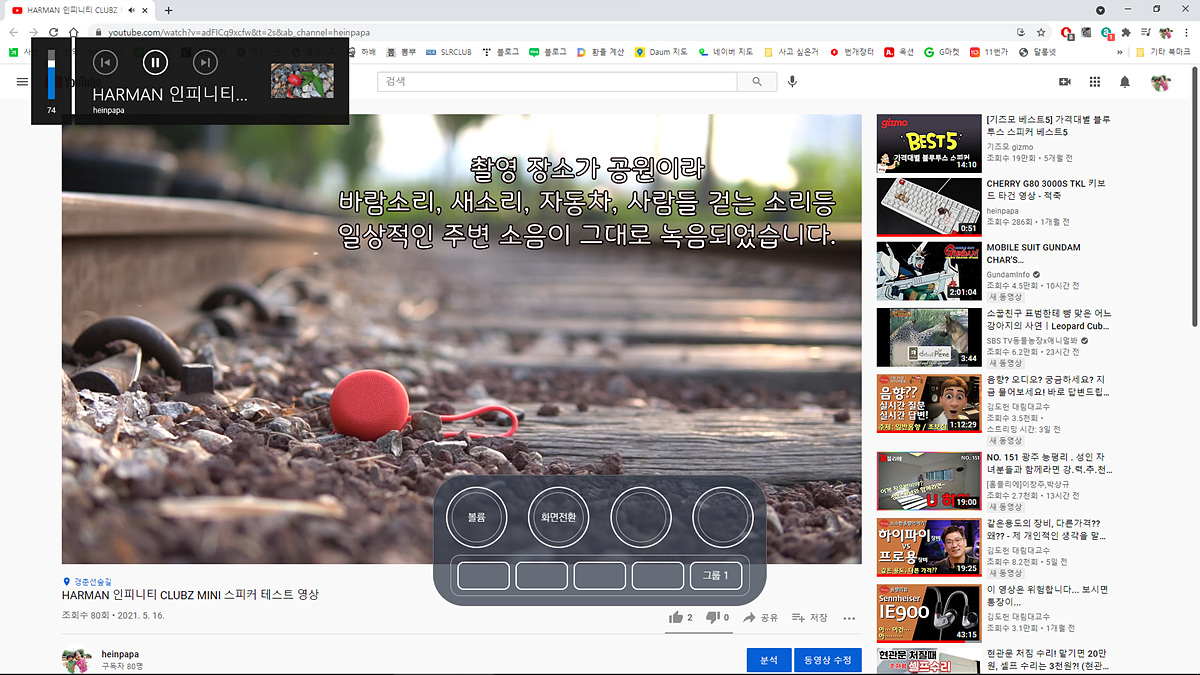Open the 11번가 bookmark
This screenshot has width=1200, height=675.
click(x=989, y=51)
